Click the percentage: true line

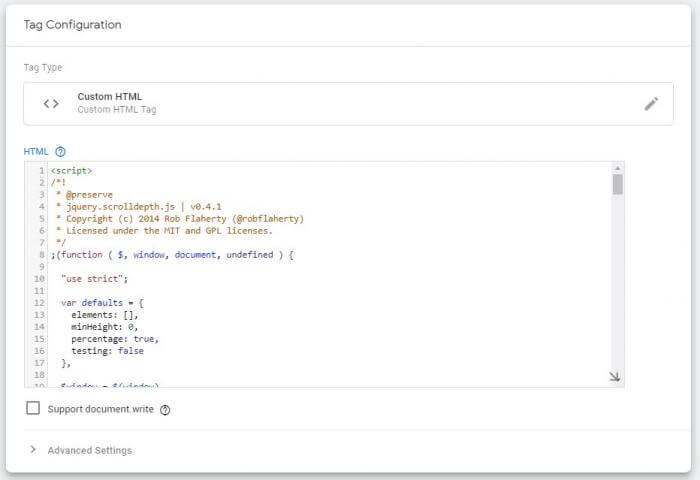point(115,339)
